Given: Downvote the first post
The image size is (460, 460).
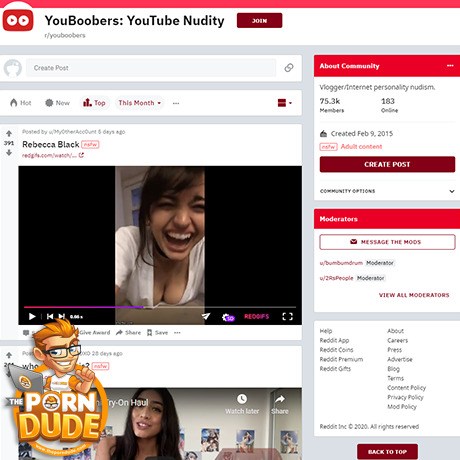Looking at the screenshot, I should point(9,153).
